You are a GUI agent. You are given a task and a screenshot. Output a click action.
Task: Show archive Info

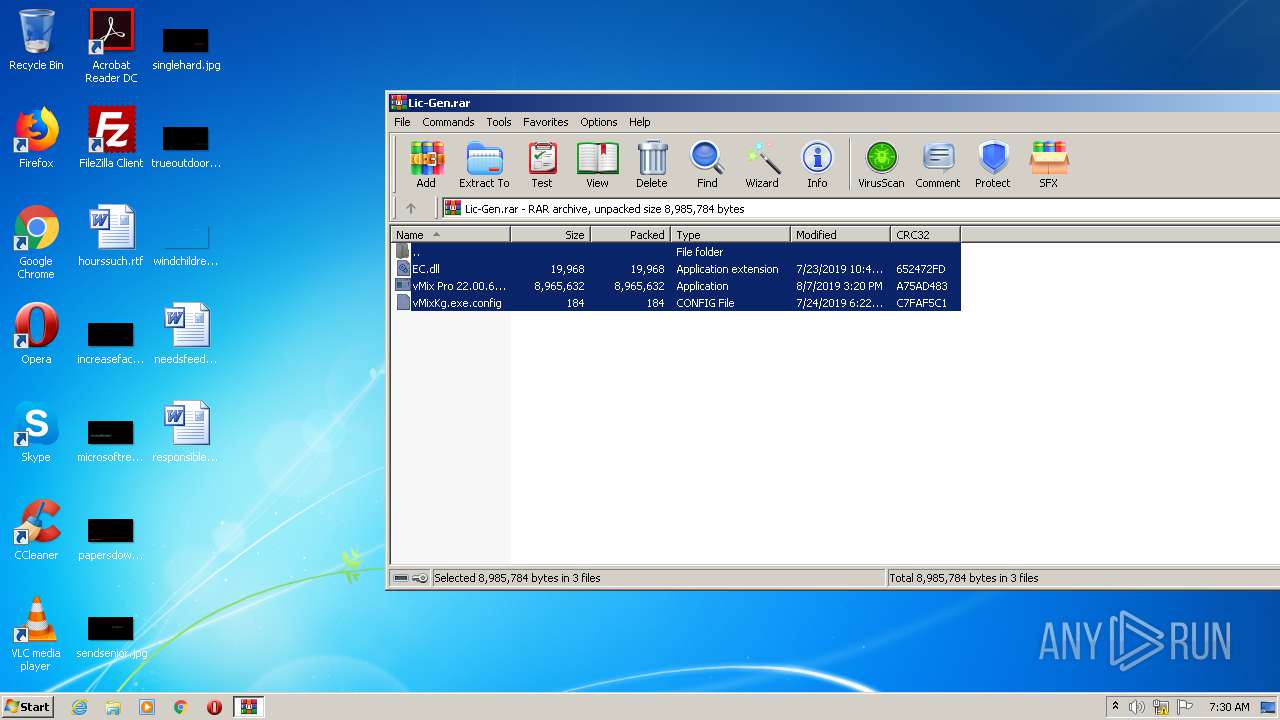(817, 165)
